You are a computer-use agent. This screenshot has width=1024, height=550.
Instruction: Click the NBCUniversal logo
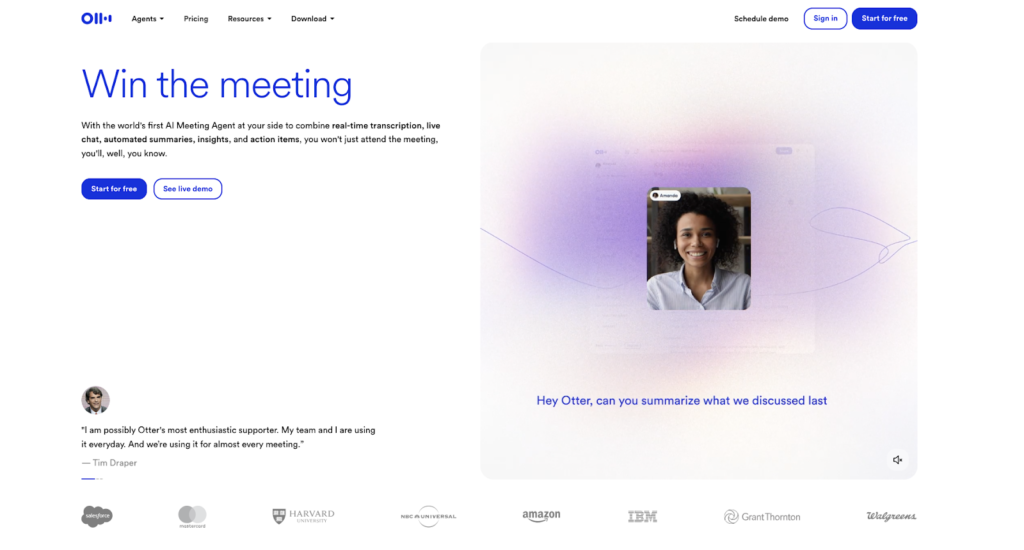tap(428, 516)
